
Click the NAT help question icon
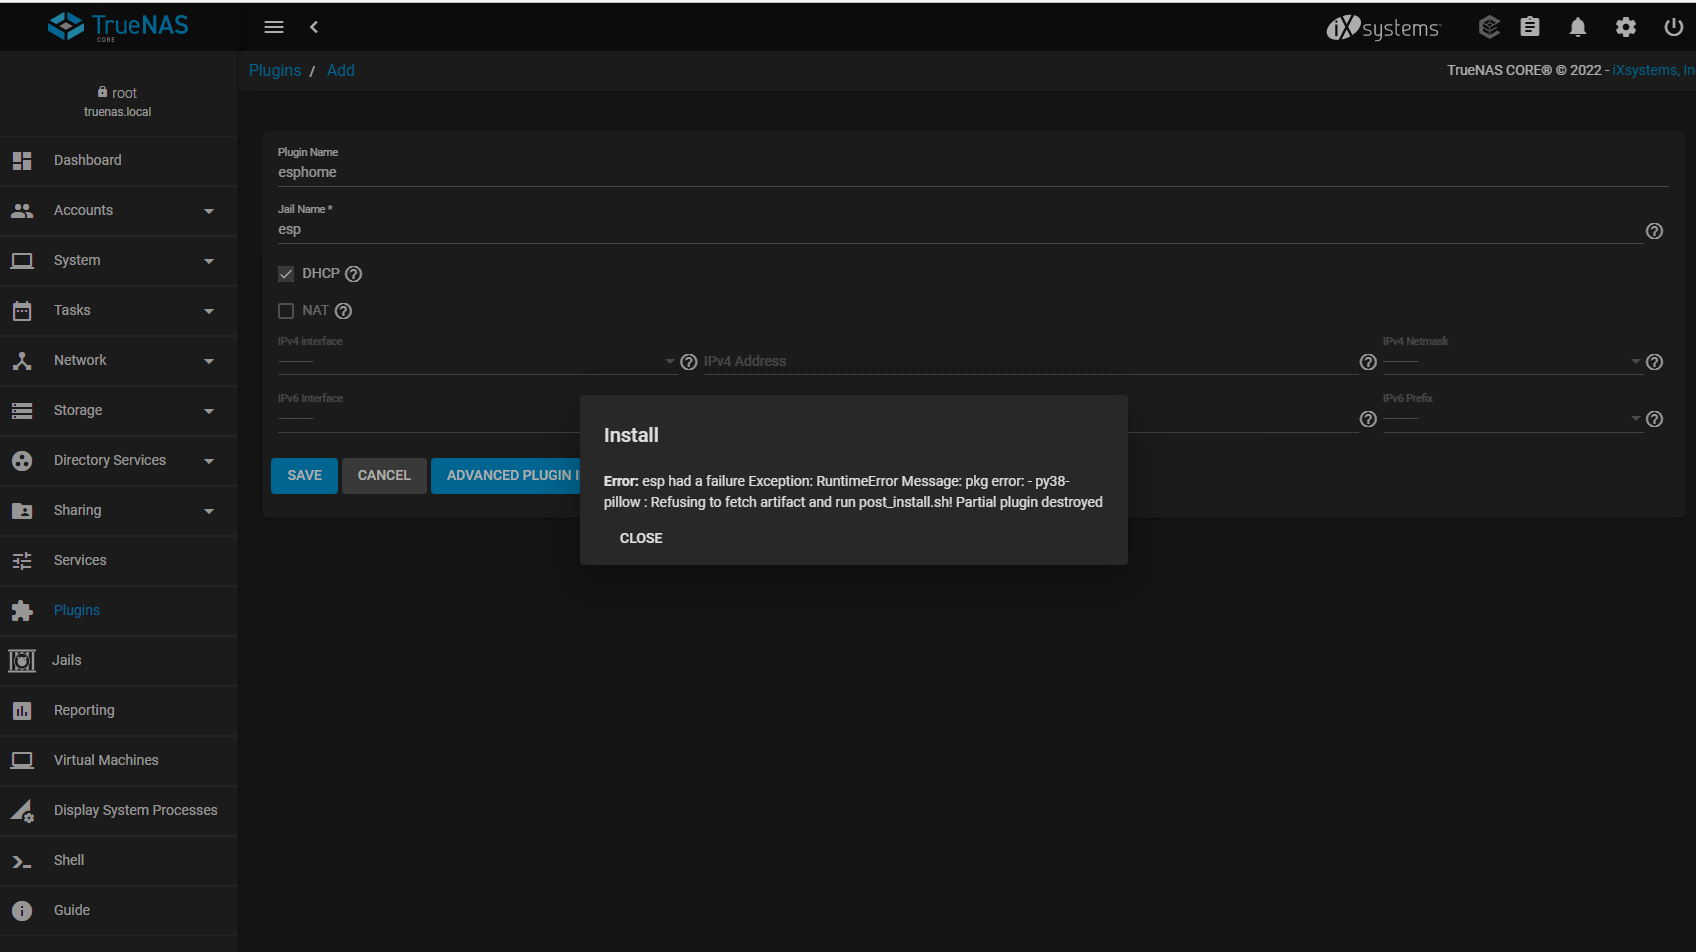[343, 311]
